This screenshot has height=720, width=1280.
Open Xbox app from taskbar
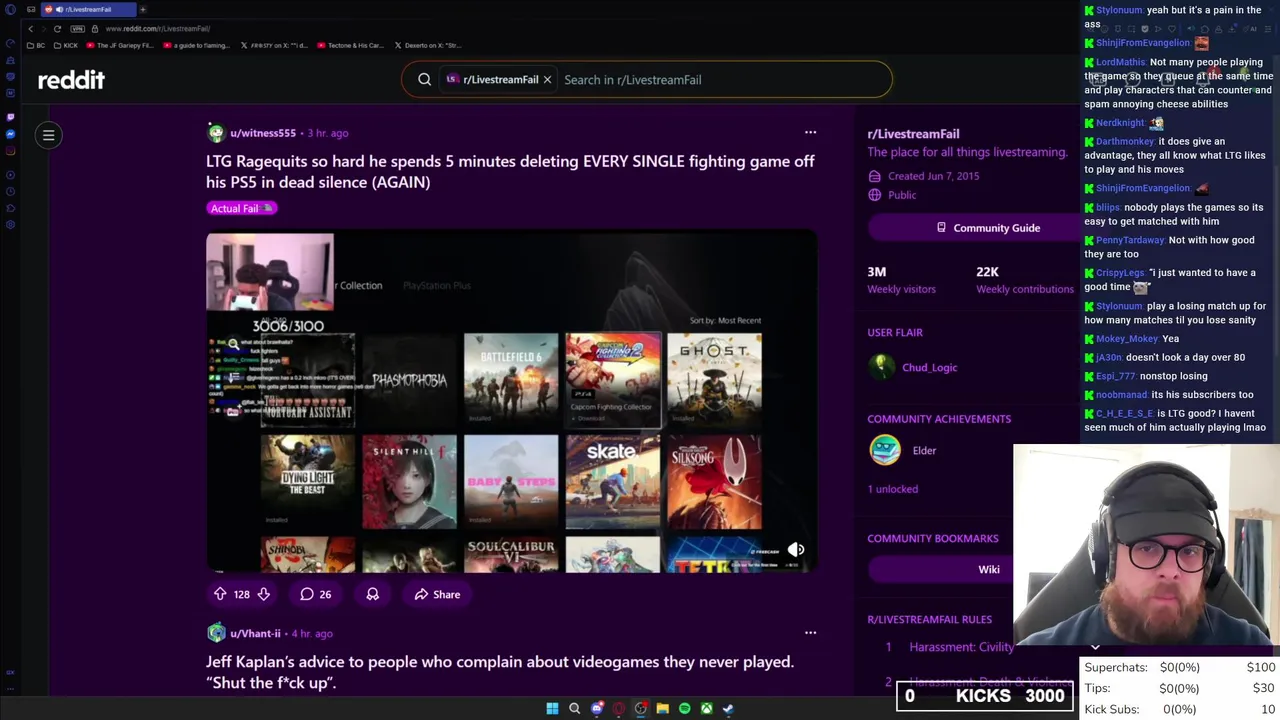(706, 708)
